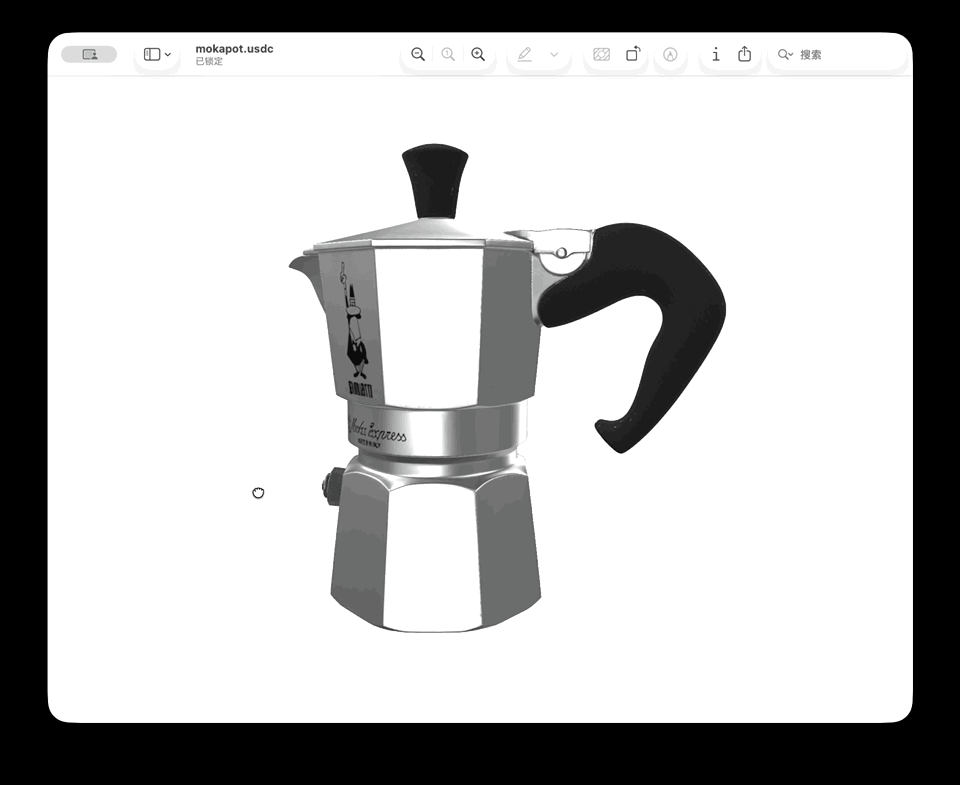This screenshot has height=785, width=960.
Task: Click the actual size magnifier icon
Action: [448, 54]
